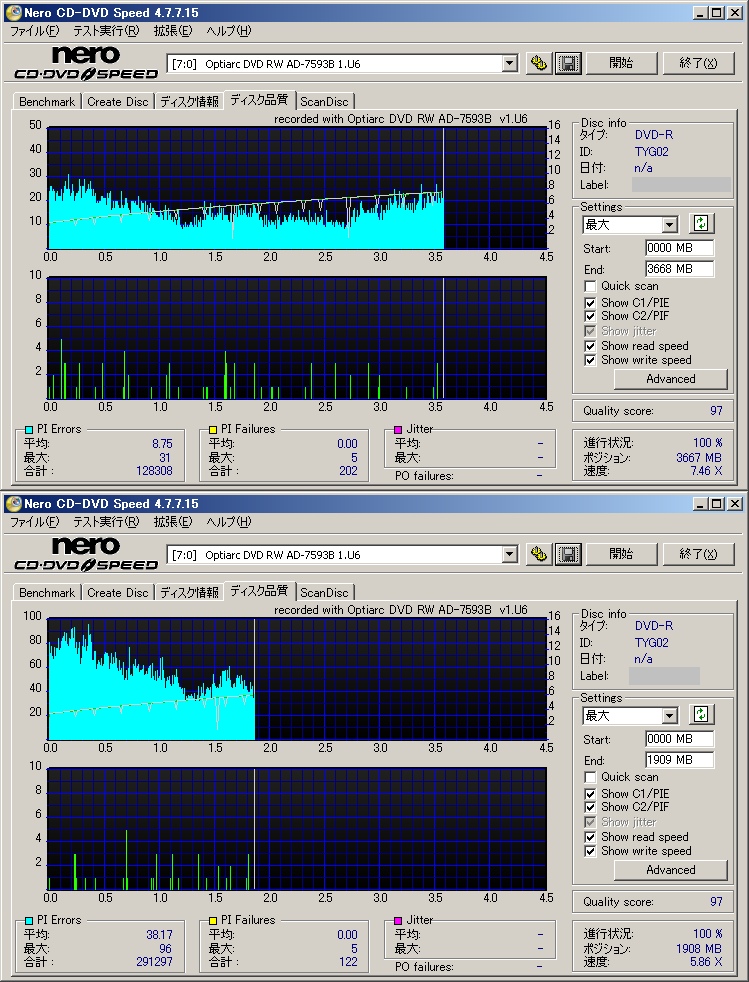Open テスト実行(R) menu in top window
This screenshot has height=982, width=749.
tap(106, 31)
